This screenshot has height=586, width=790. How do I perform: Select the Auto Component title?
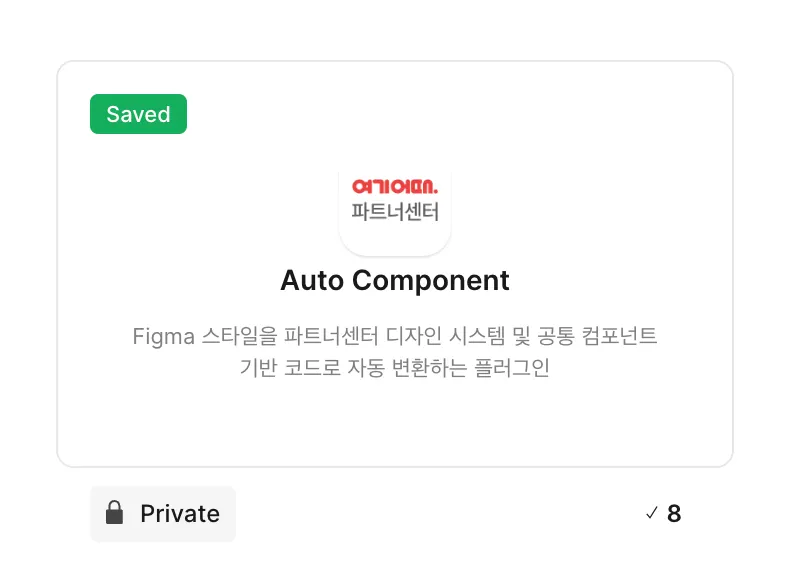[x=395, y=280]
